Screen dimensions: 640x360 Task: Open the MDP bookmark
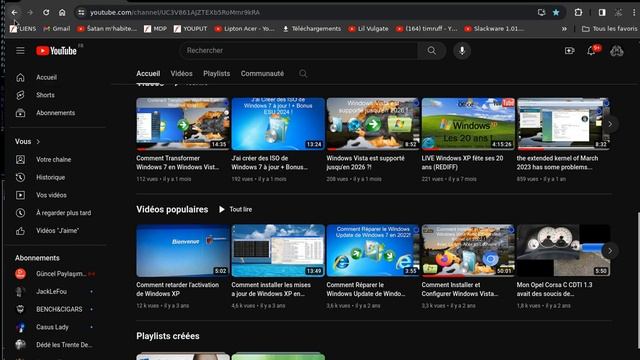[156, 29]
